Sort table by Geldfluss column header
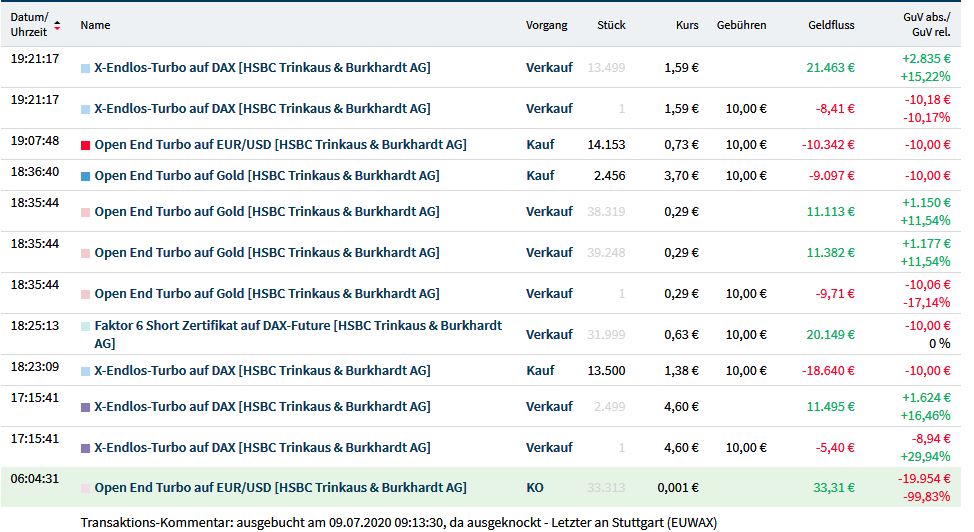Screen dimensions: 974x532 (831, 25)
